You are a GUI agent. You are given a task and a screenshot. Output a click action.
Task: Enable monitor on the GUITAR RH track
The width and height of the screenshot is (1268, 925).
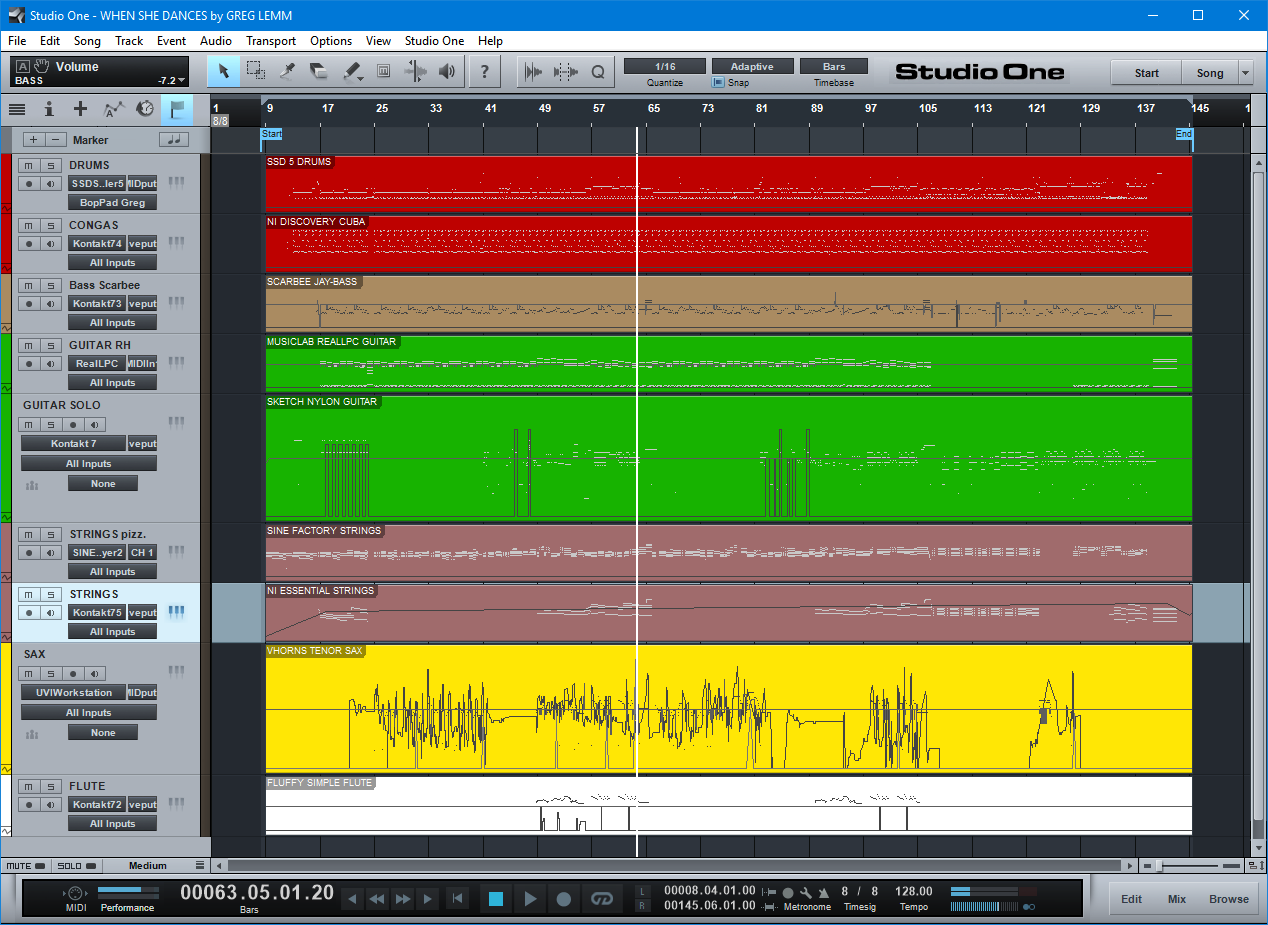pyautogui.click(x=50, y=363)
